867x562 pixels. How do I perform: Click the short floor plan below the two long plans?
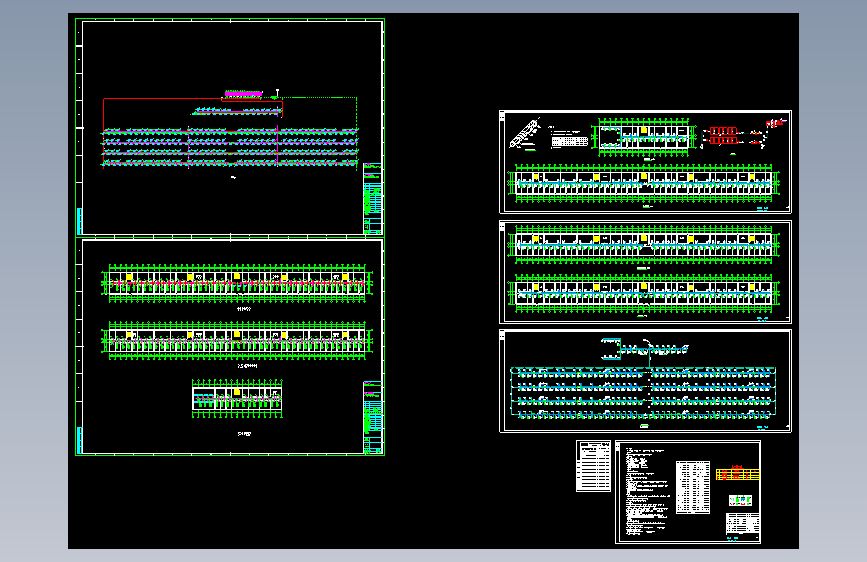[237, 398]
